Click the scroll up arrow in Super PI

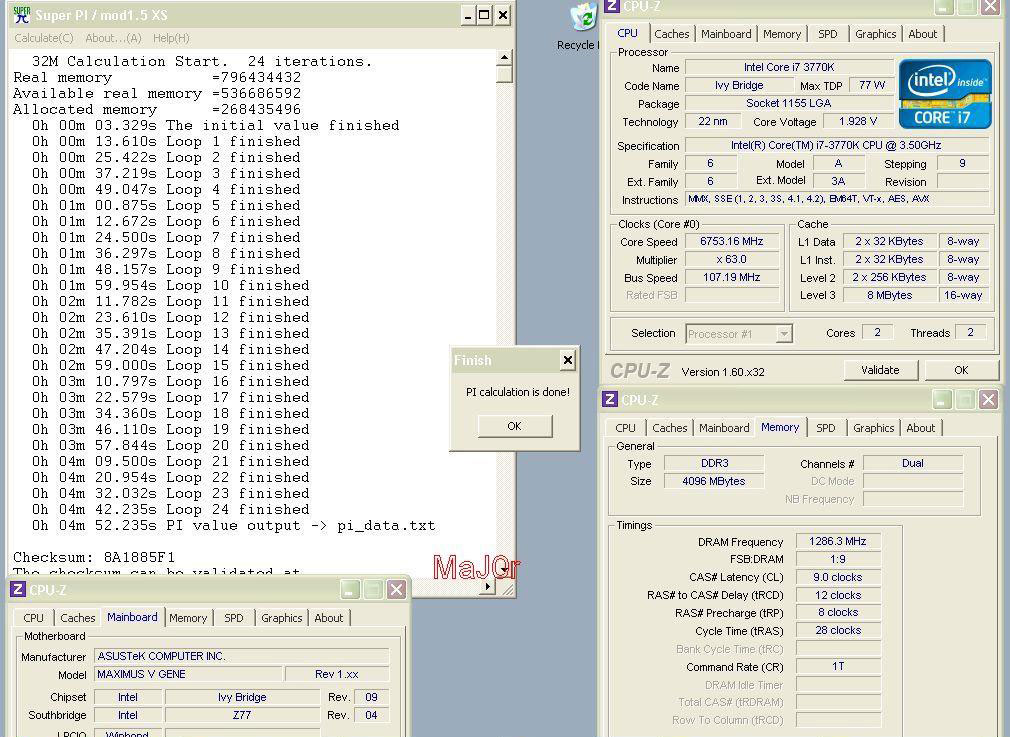(504, 58)
